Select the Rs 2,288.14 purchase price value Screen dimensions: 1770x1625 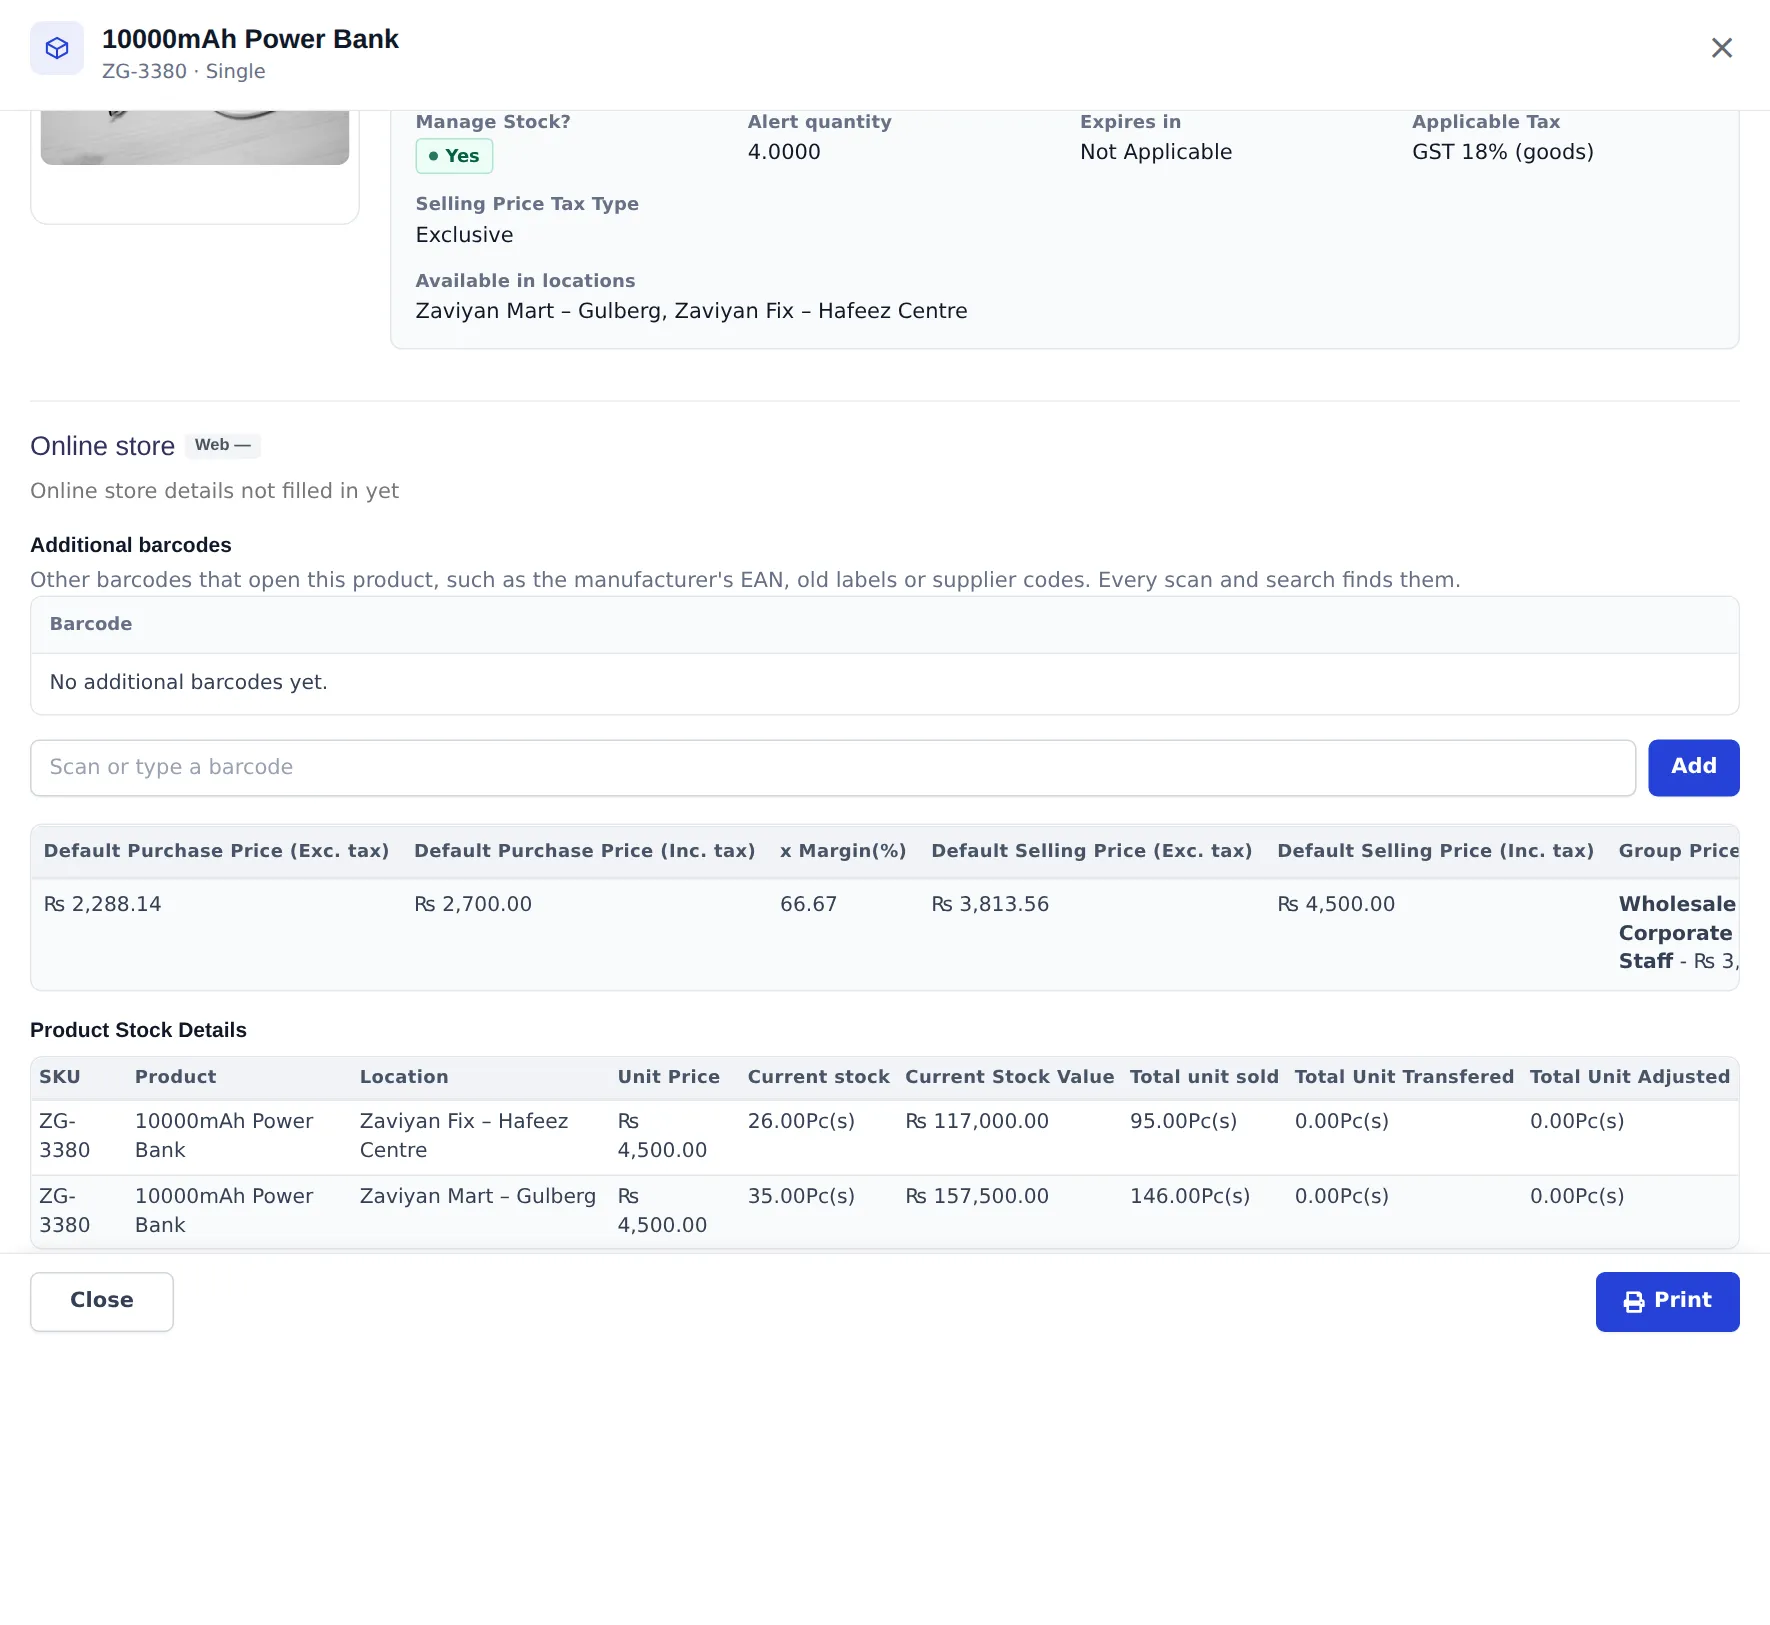102,904
